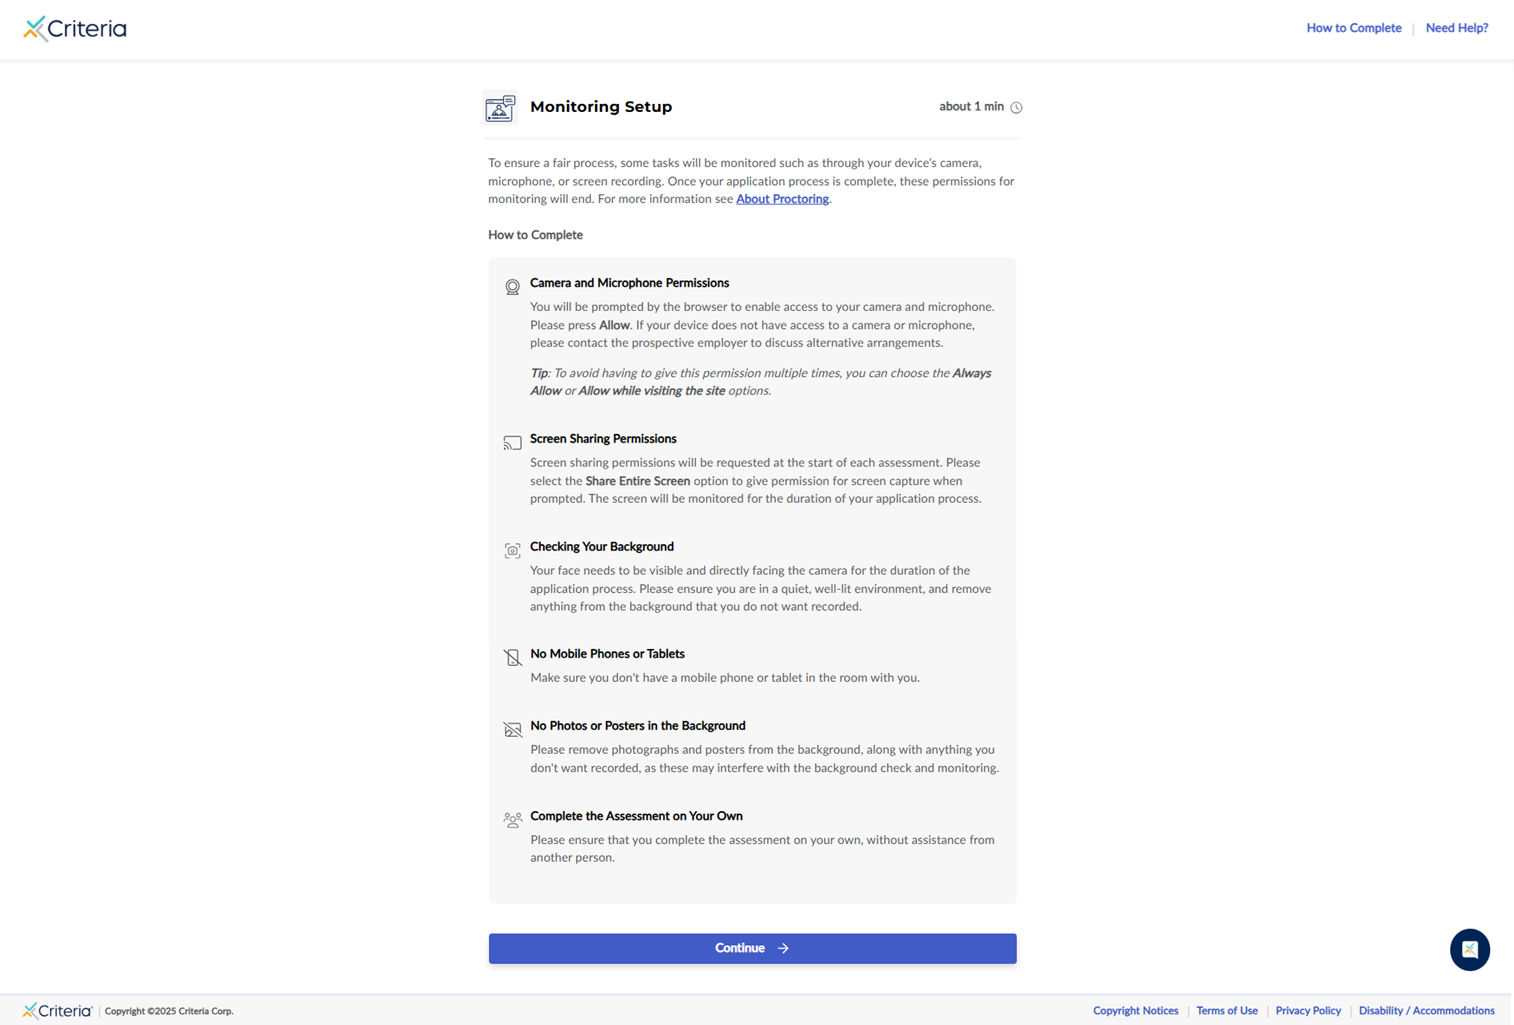Click 'Copyright ©2025 Criteria Corp.' text

pos(169,1011)
